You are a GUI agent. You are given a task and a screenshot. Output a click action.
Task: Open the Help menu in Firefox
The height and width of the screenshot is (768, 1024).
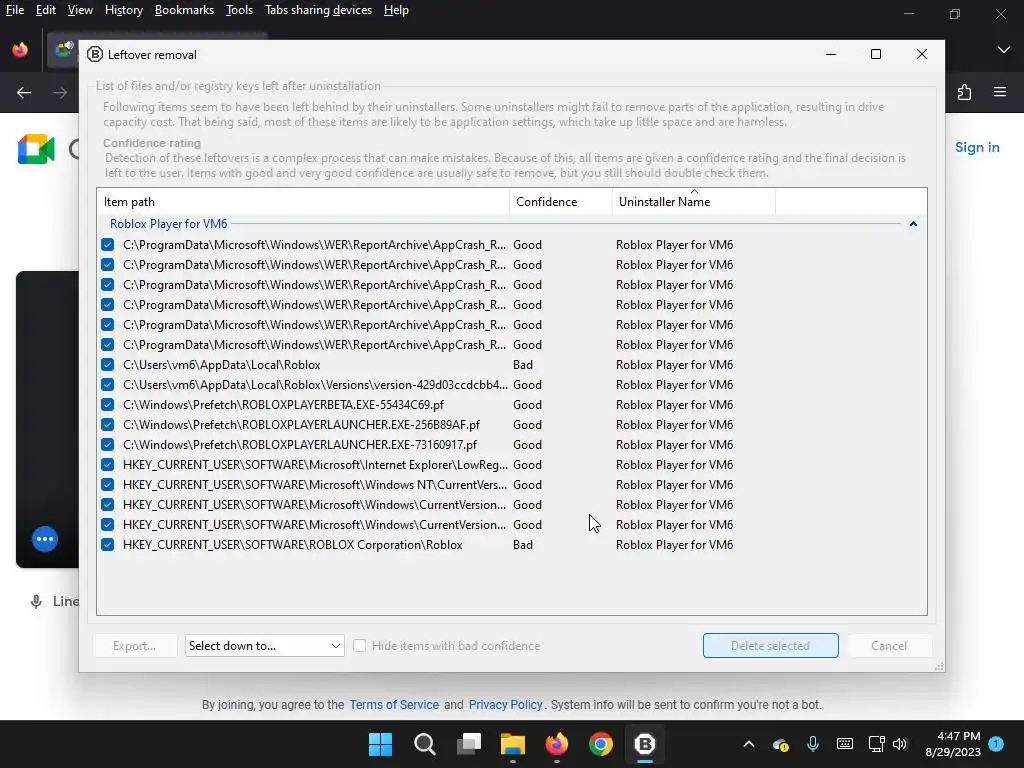396,10
